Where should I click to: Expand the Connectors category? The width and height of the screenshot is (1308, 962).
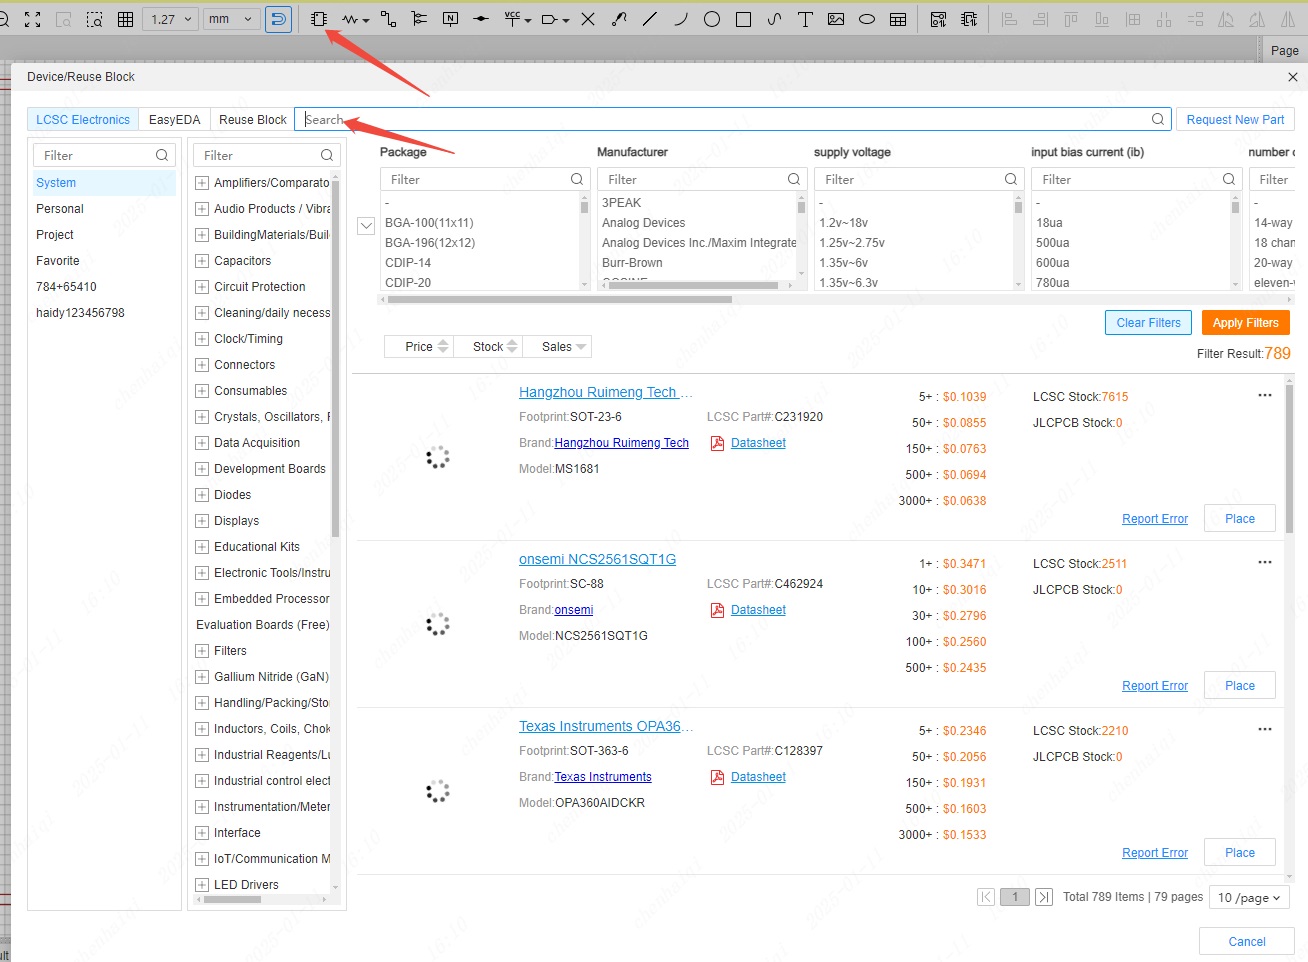pos(202,365)
